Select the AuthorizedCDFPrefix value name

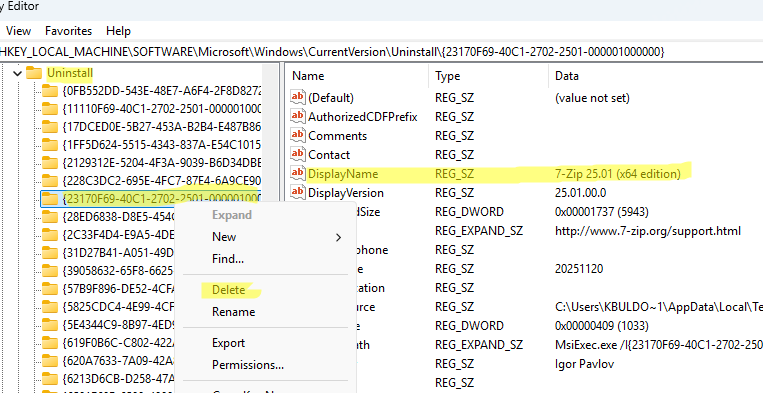363,117
